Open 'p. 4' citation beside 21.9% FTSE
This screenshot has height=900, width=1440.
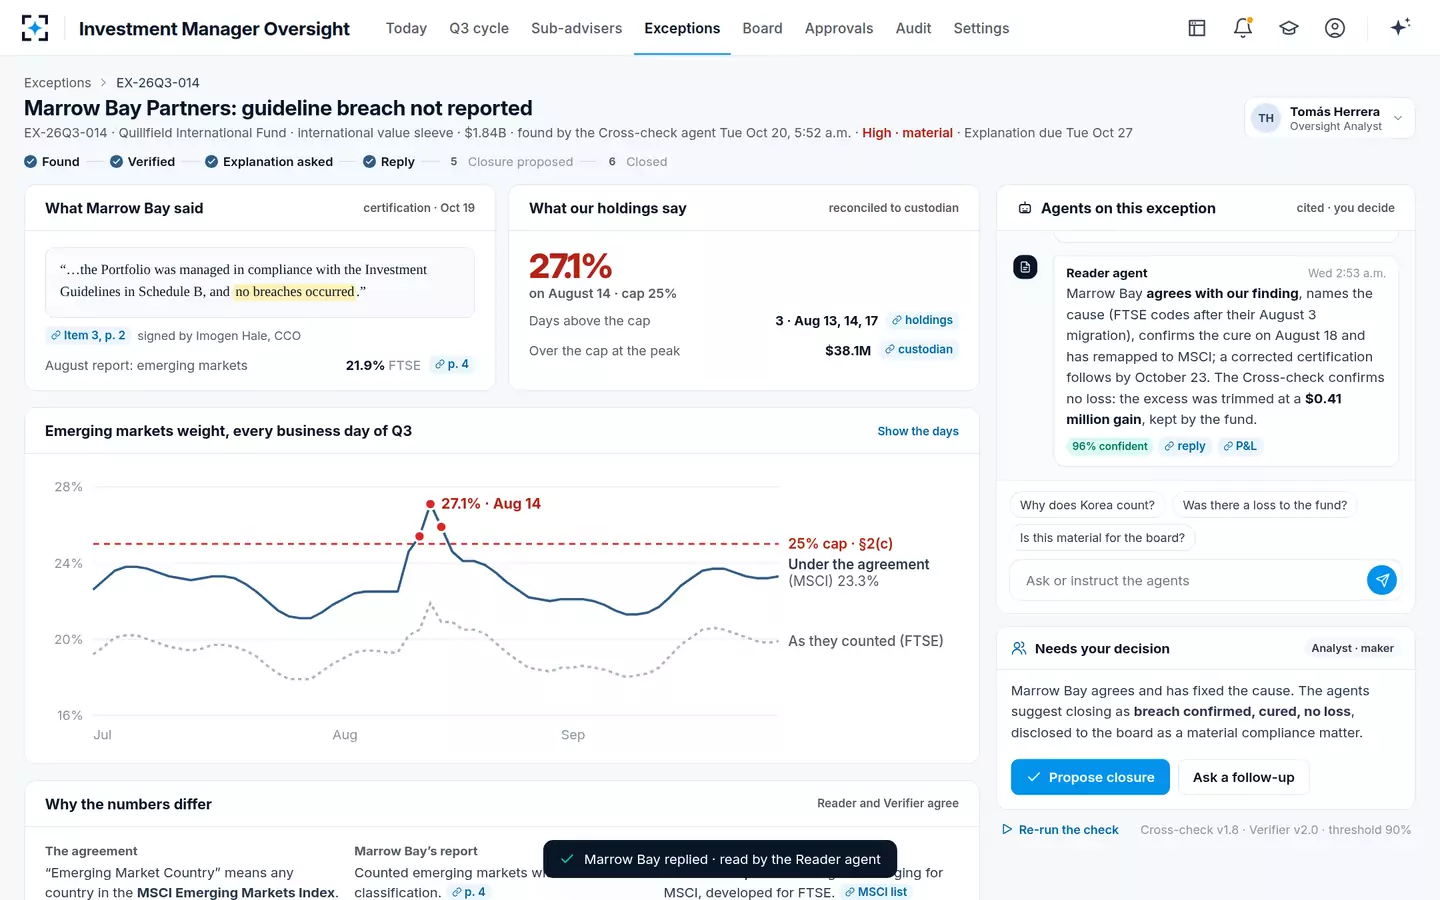pos(452,364)
